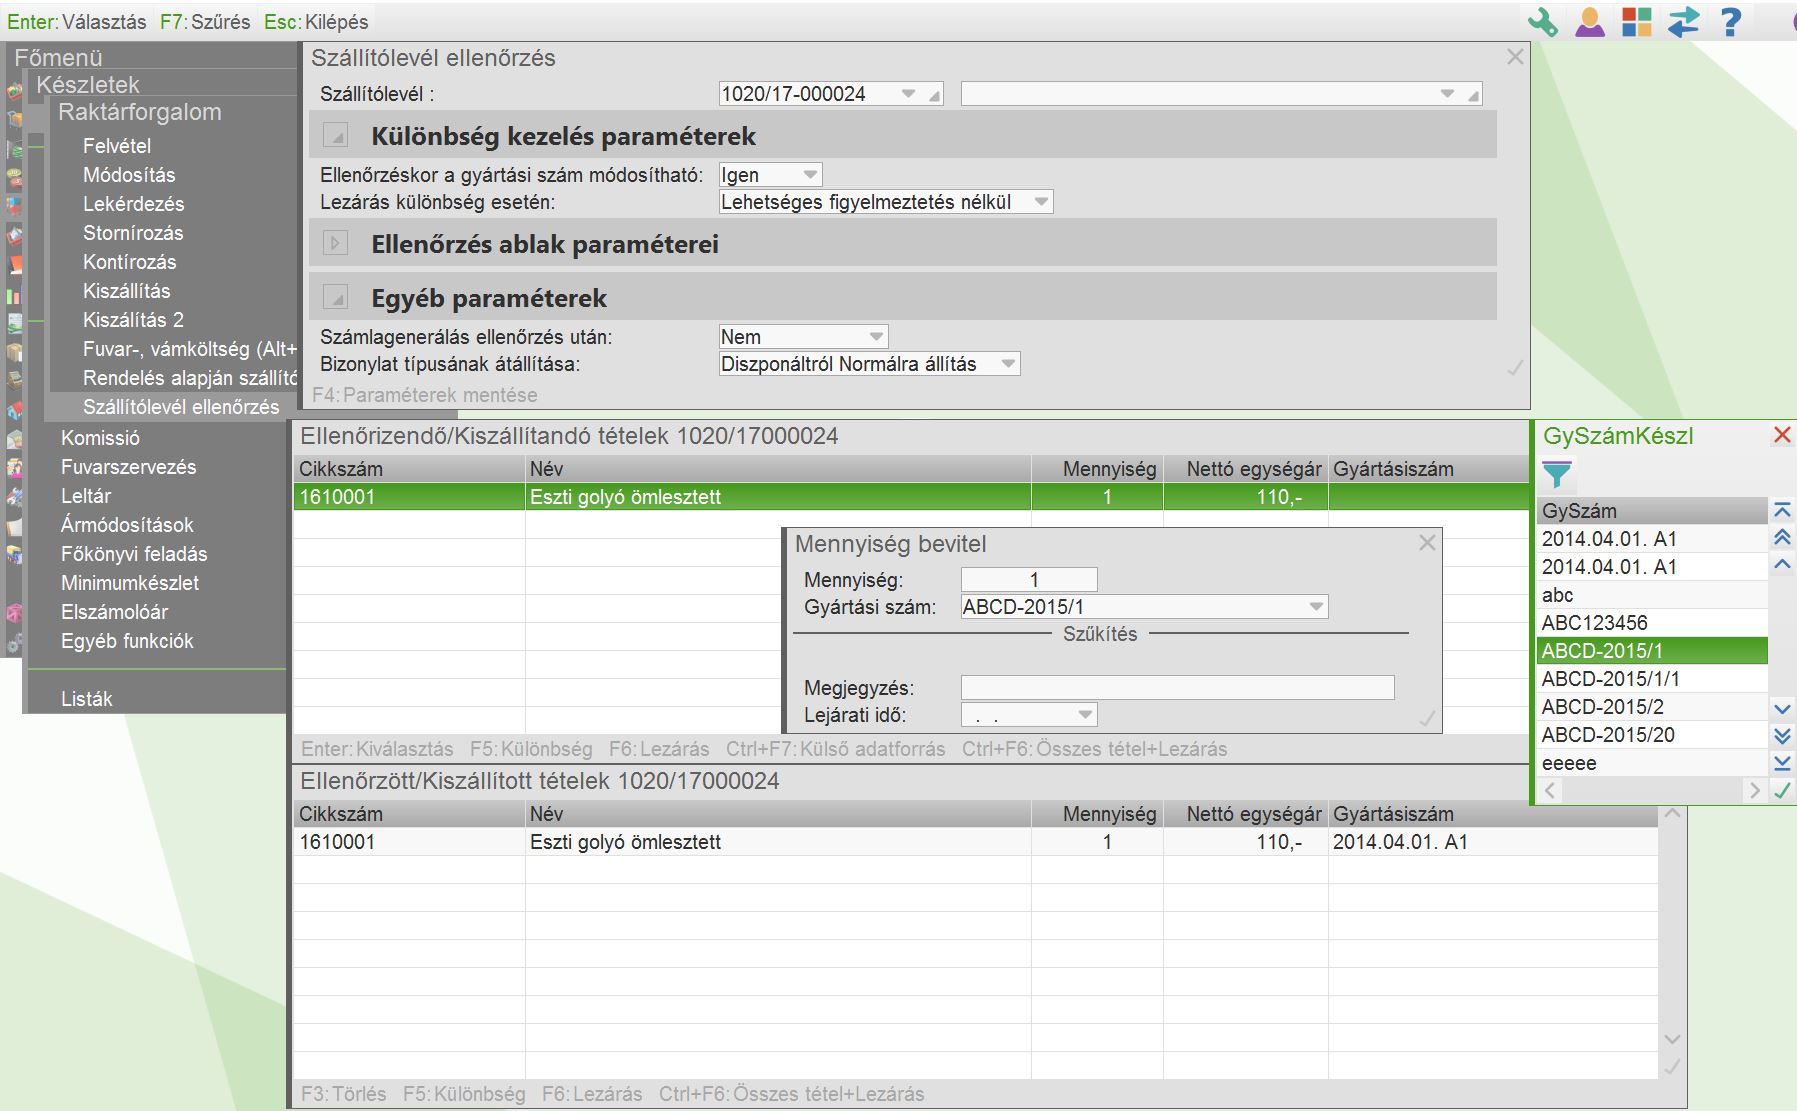Select Leltár menu entry

tap(86, 496)
